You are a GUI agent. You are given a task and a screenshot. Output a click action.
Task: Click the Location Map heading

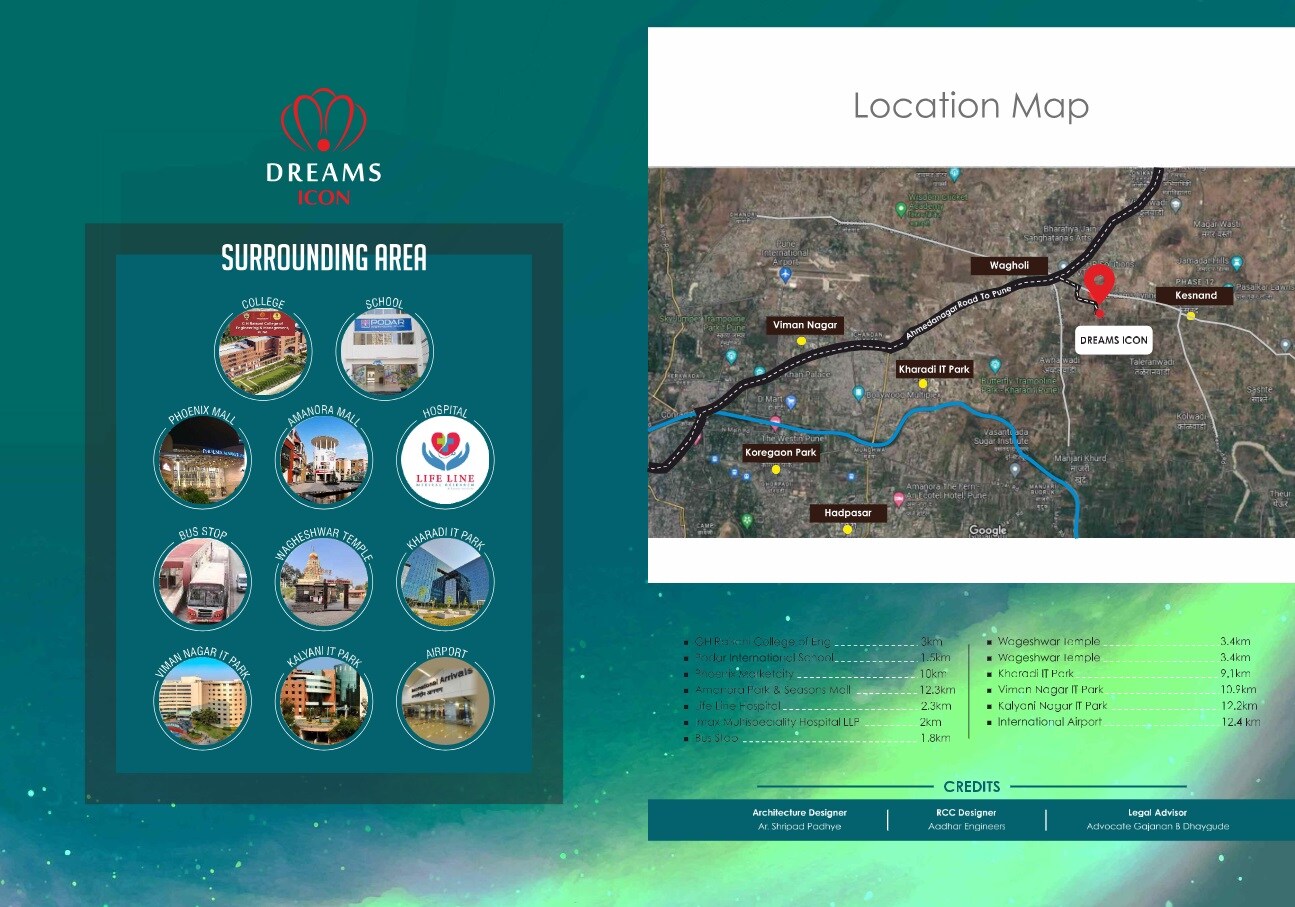click(x=970, y=105)
